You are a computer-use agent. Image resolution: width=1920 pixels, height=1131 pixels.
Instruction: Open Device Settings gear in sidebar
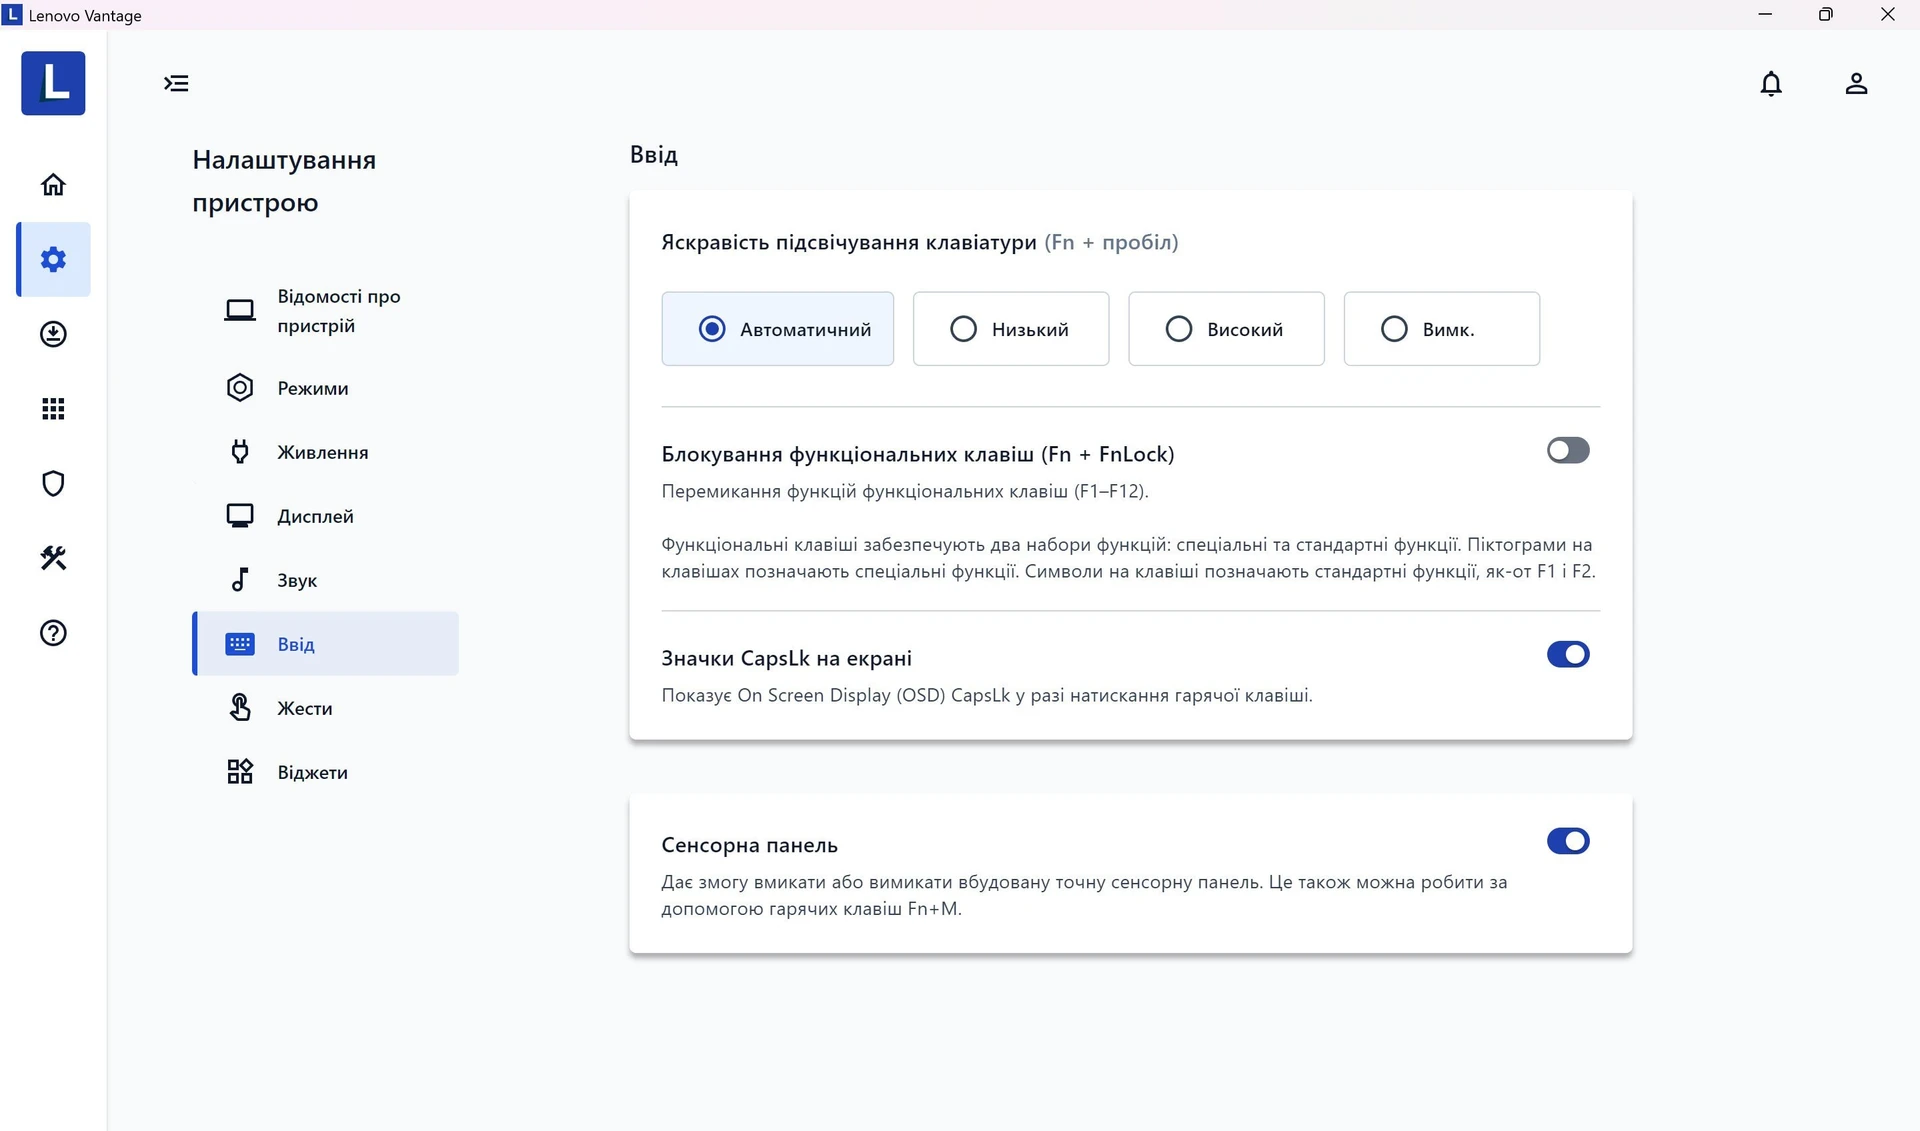[53, 259]
